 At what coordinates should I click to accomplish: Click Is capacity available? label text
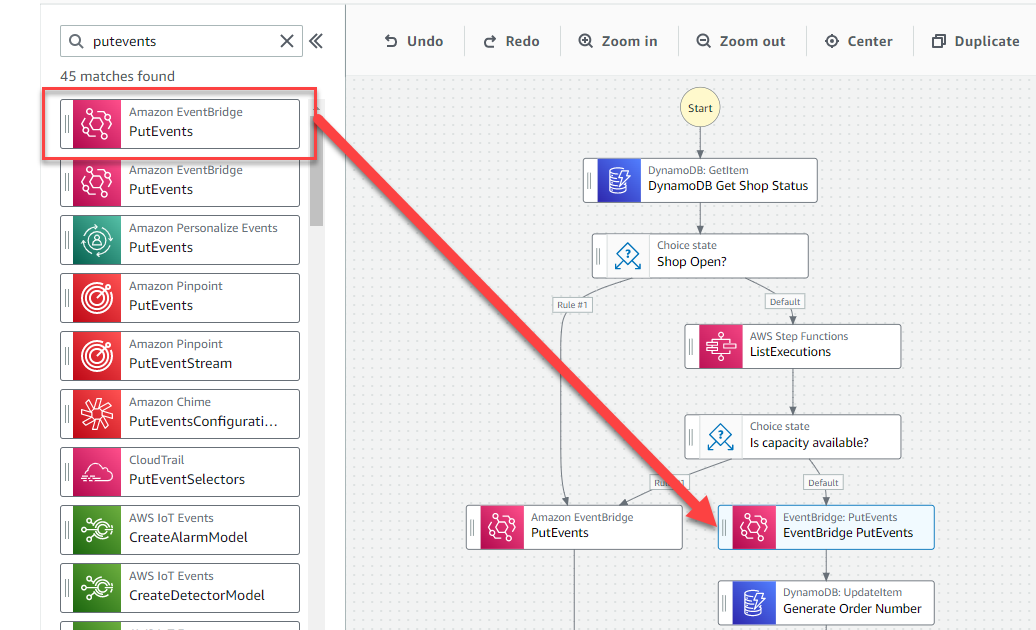pyautogui.click(x=809, y=443)
